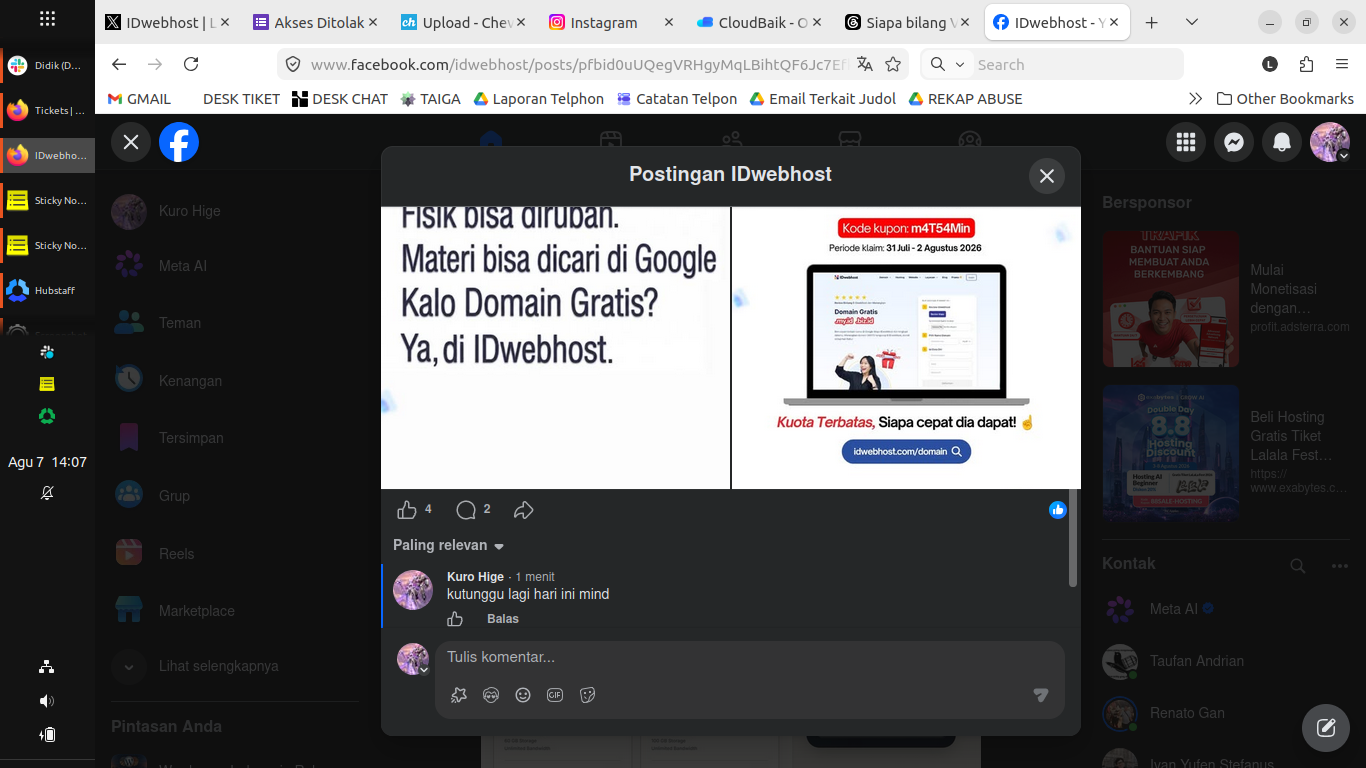Open the avatar sticker icon in comment box
This screenshot has width=1366, height=768.
(x=491, y=695)
